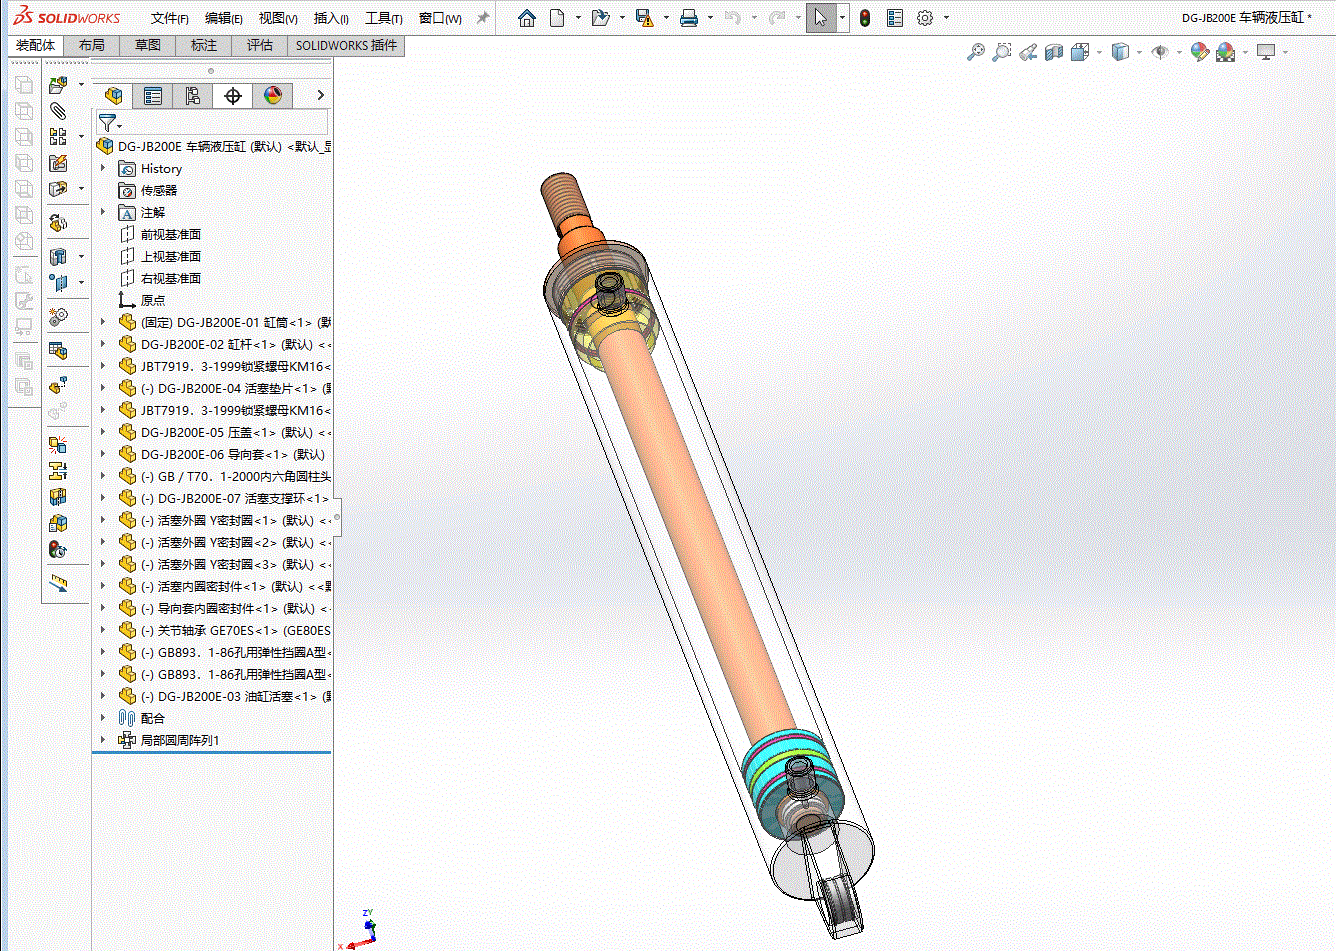Click the Home icon in the top toolbar

[x=527, y=18]
